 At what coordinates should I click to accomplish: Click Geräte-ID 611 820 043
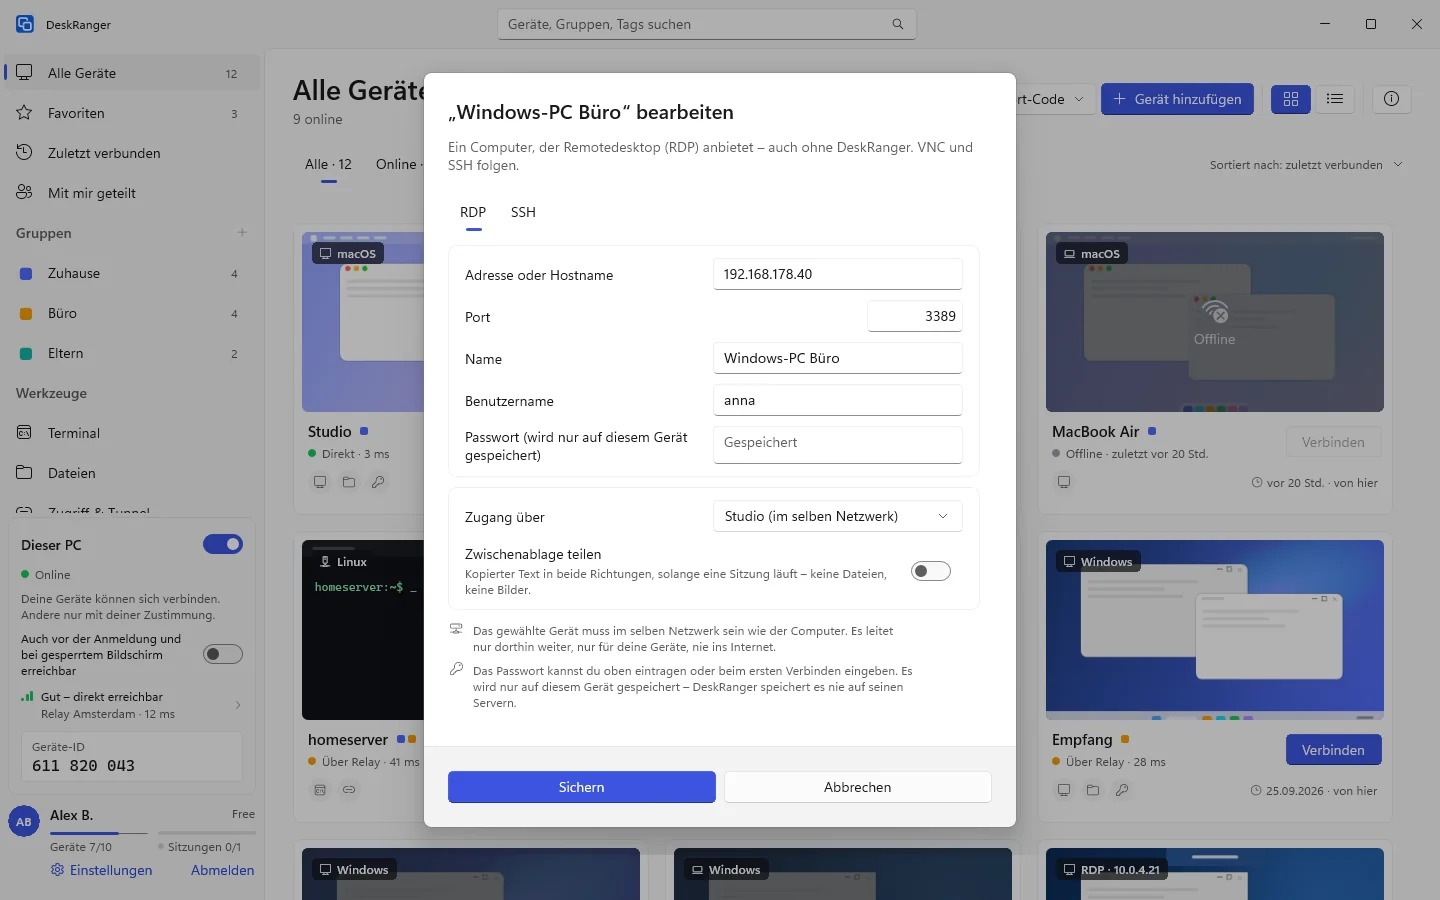tap(132, 756)
